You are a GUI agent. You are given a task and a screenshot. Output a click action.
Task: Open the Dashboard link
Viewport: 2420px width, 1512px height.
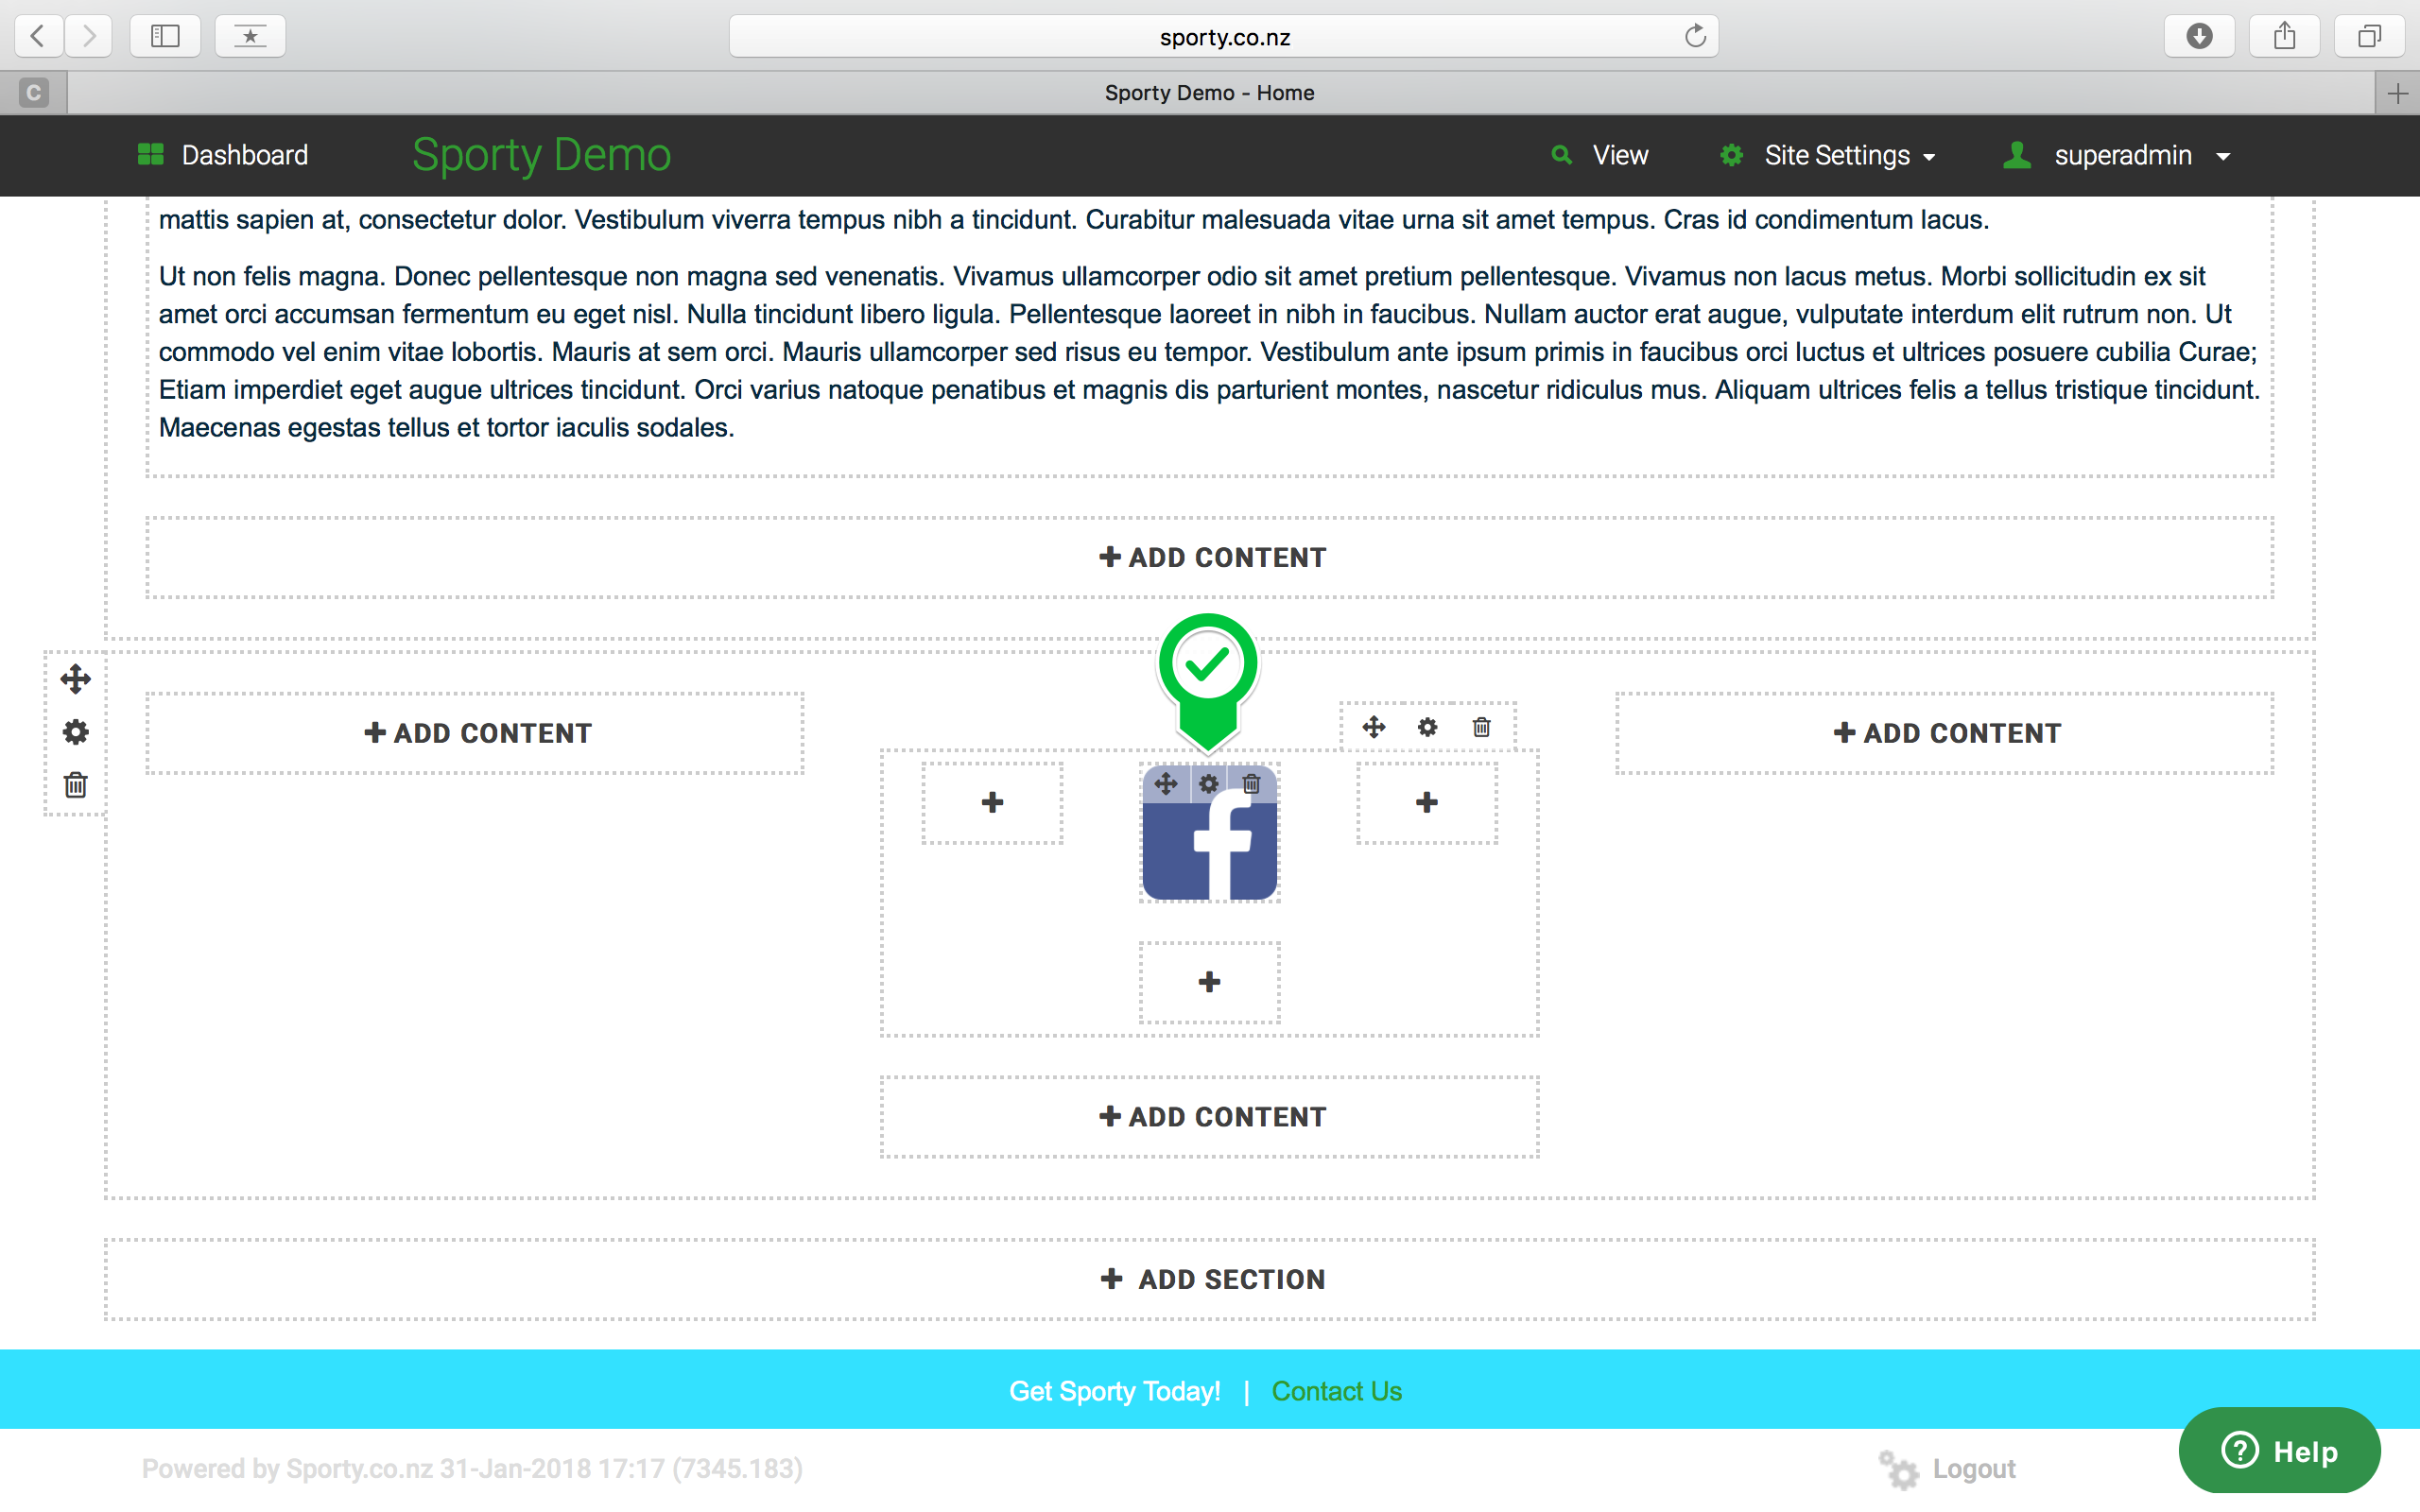coord(245,155)
